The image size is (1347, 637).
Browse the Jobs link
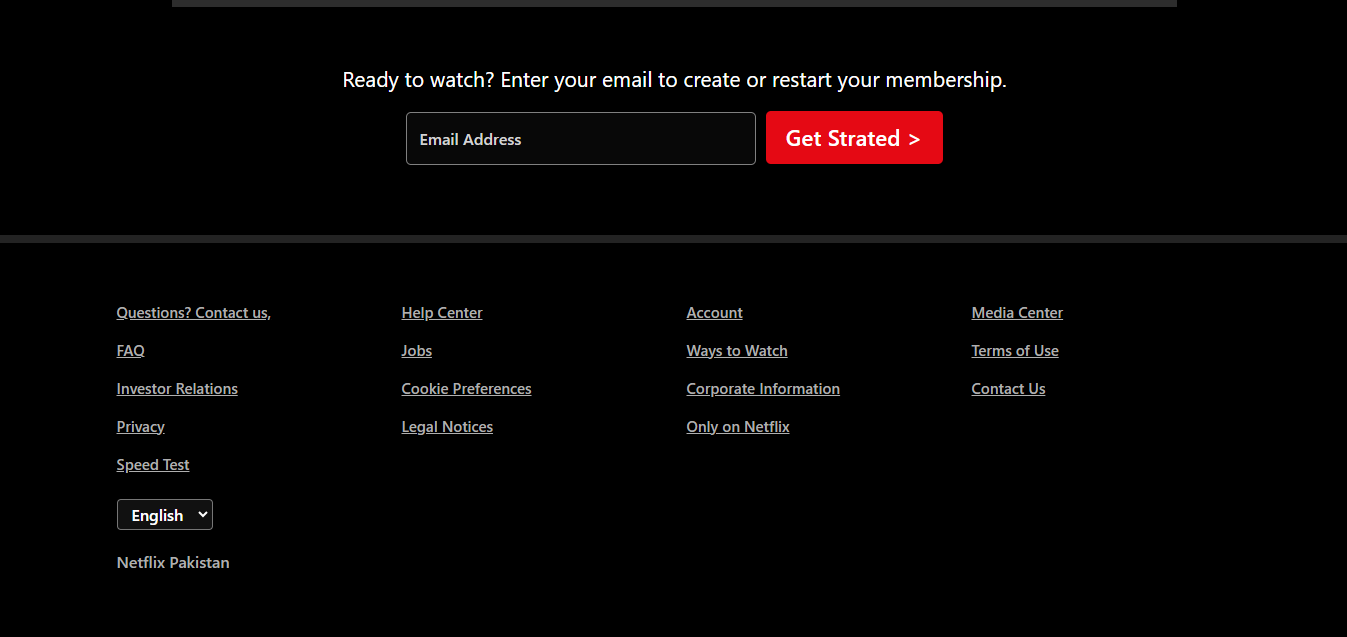coord(417,351)
